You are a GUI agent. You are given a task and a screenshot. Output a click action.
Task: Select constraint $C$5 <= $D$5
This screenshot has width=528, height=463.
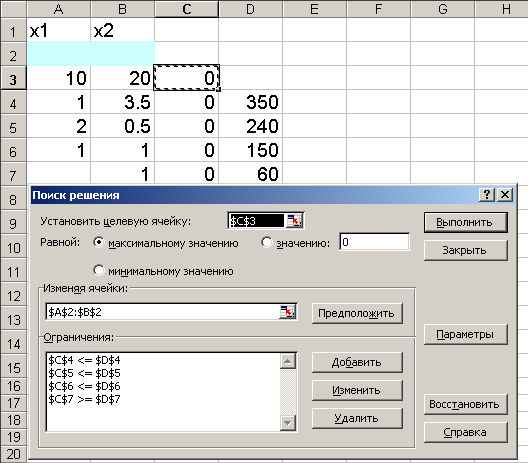pyautogui.click(x=84, y=373)
